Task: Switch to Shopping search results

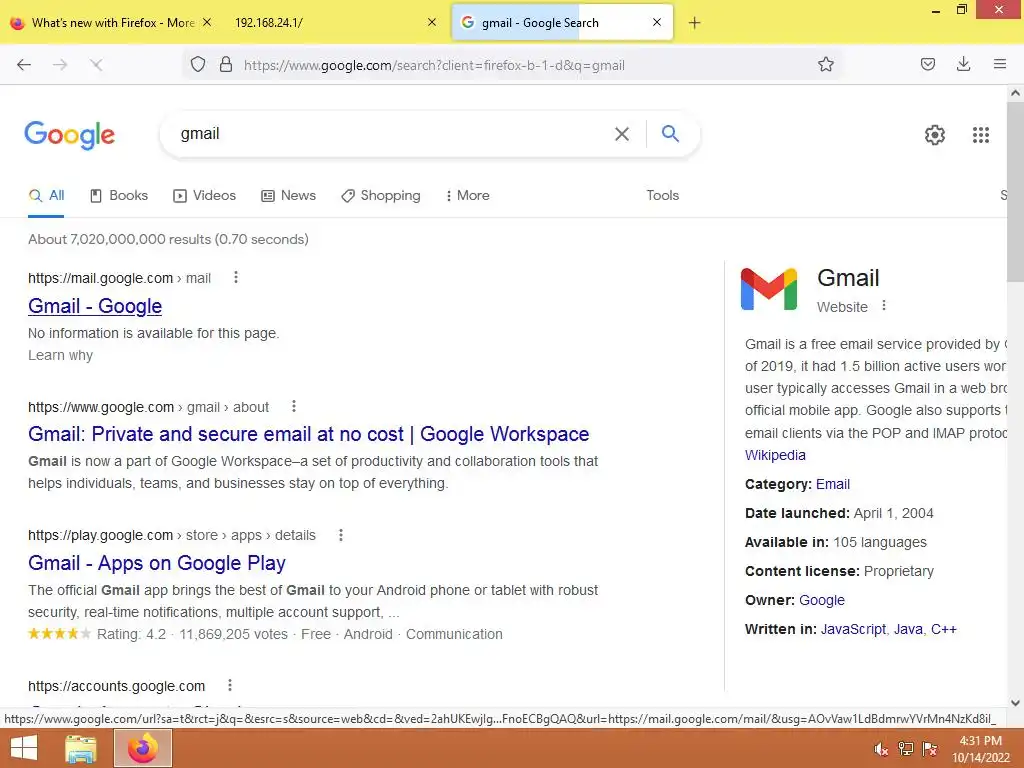Action: click(381, 195)
